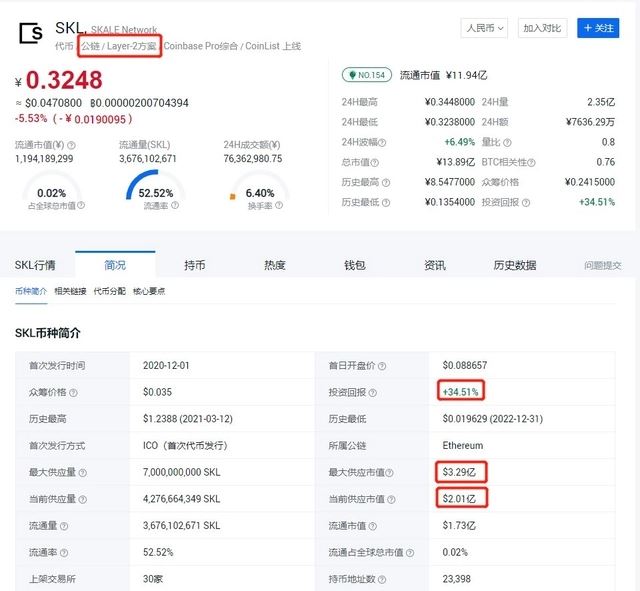Viewport: 640px width, 591px height.
Task: Click the $1.2388 (2021-03-12) value
Action: (x=188, y=419)
